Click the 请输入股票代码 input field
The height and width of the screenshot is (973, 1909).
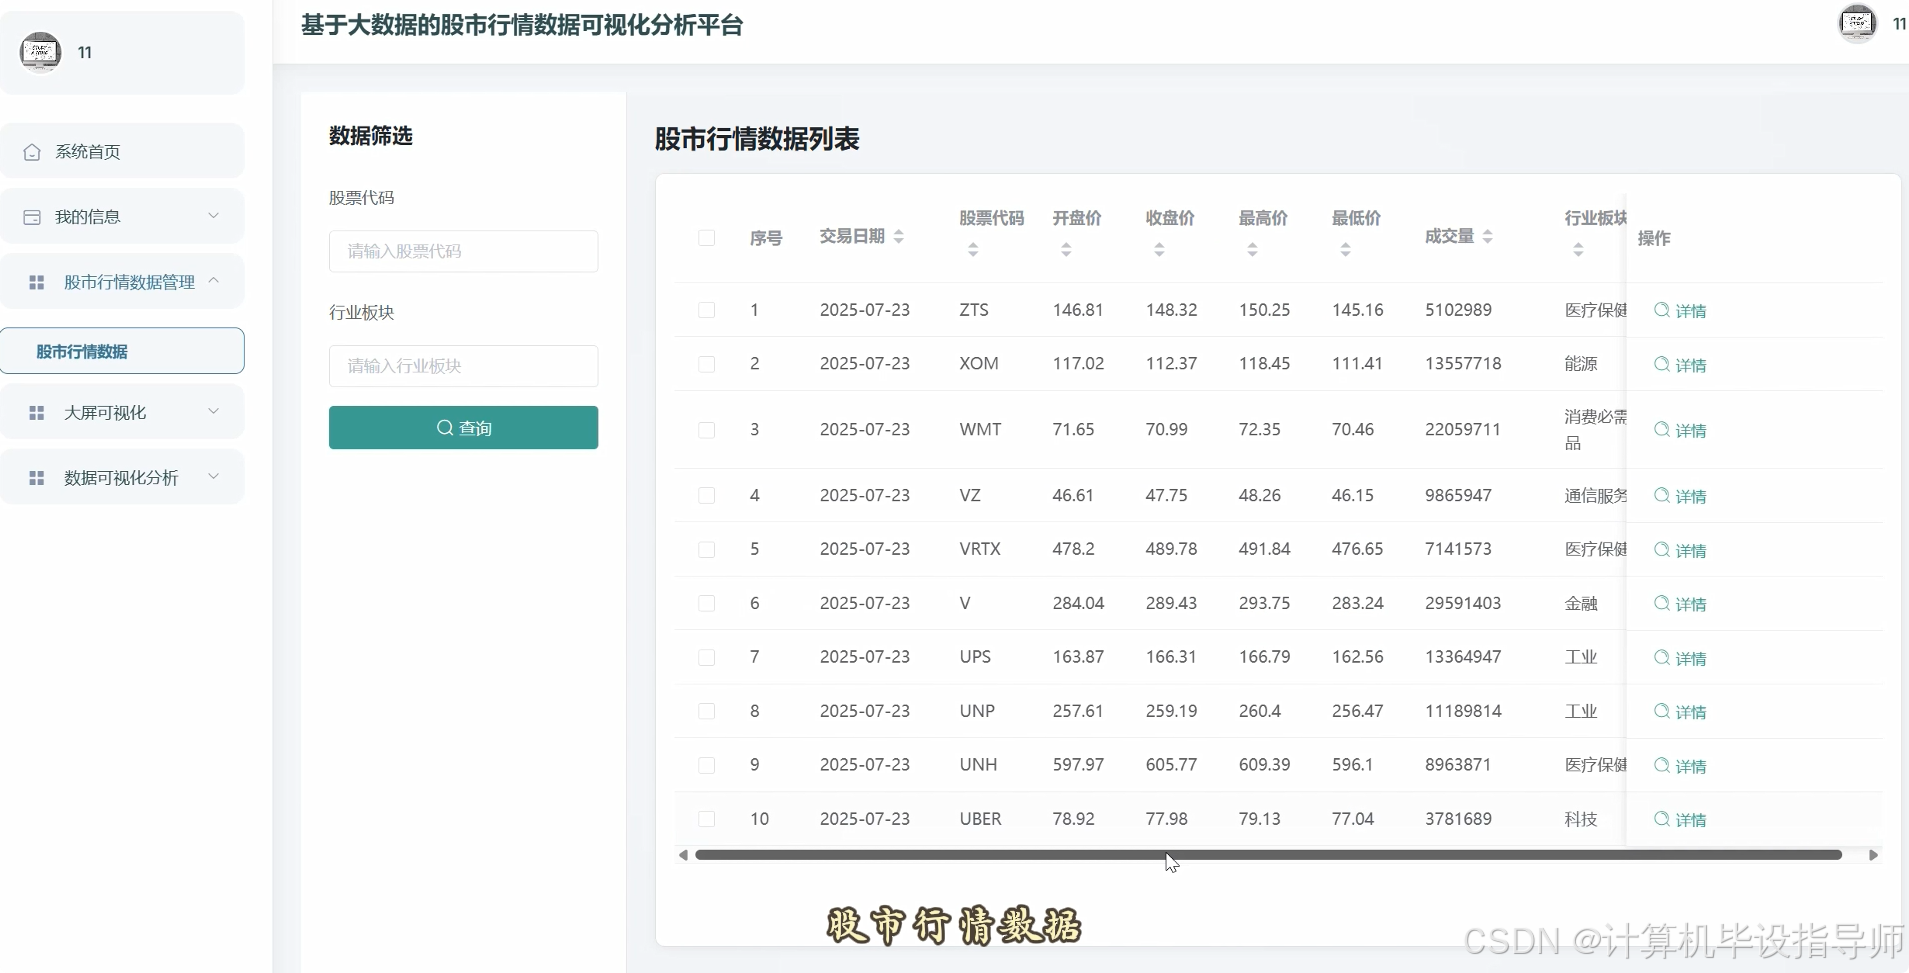pyautogui.click(x=462, y=251)
